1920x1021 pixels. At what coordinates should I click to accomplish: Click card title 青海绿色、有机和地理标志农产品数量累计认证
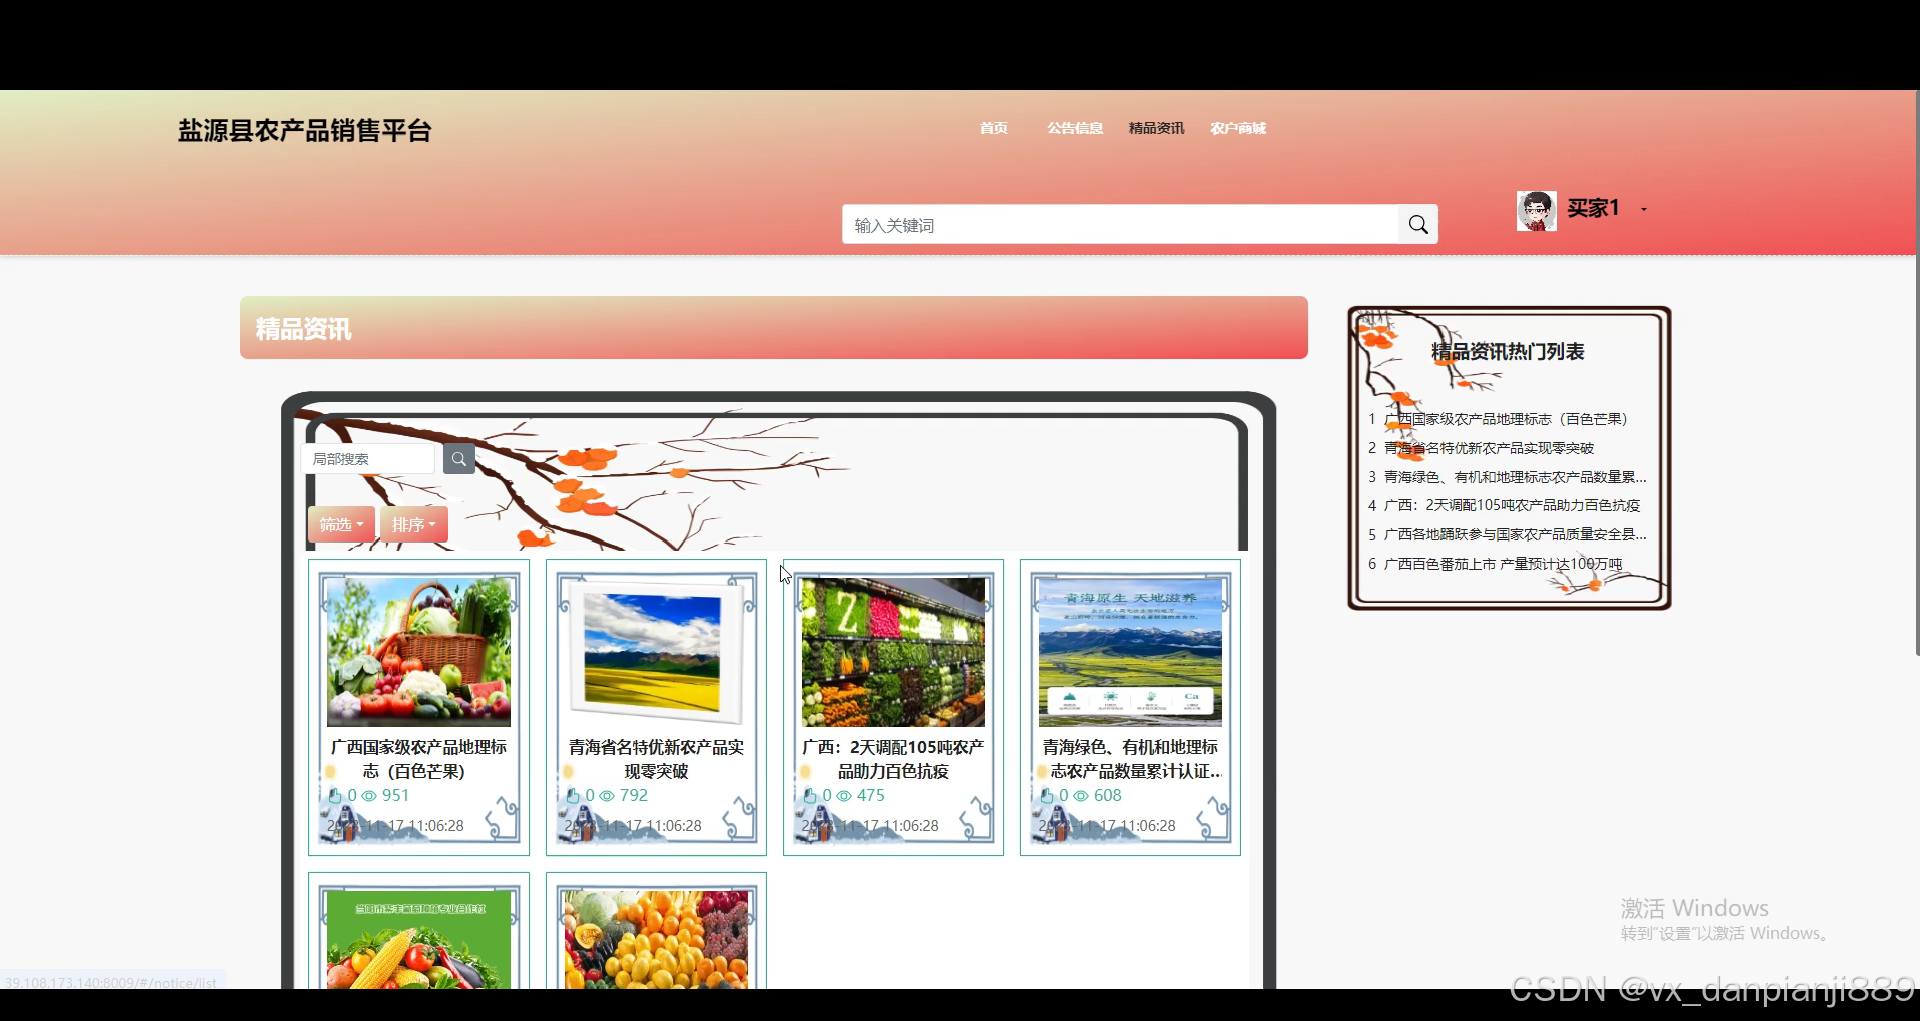[1130, 759]
